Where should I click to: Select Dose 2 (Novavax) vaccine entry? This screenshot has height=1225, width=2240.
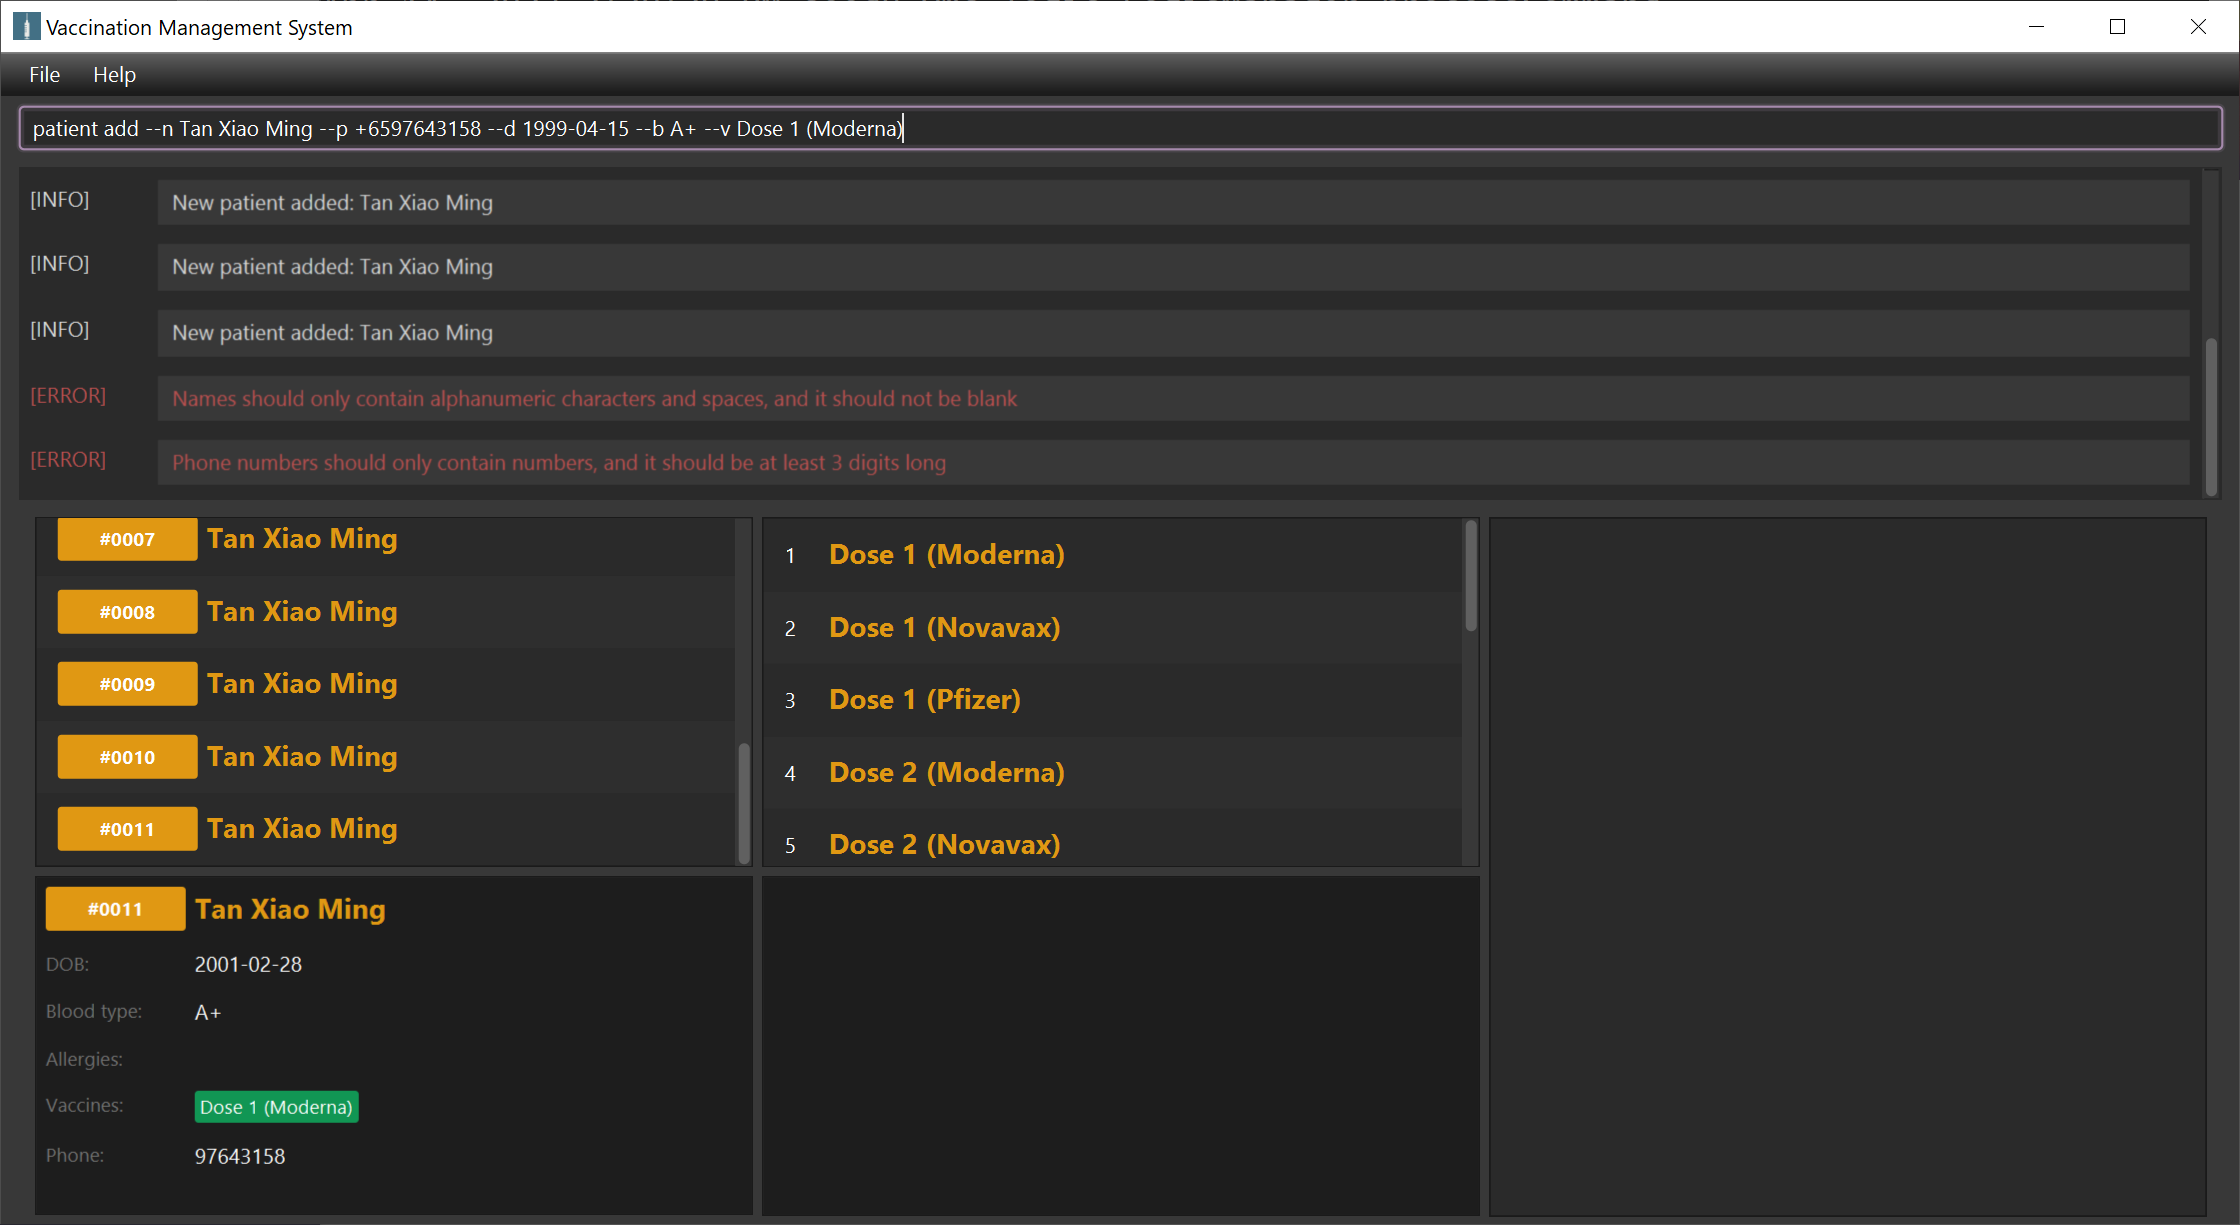(944, 845)
